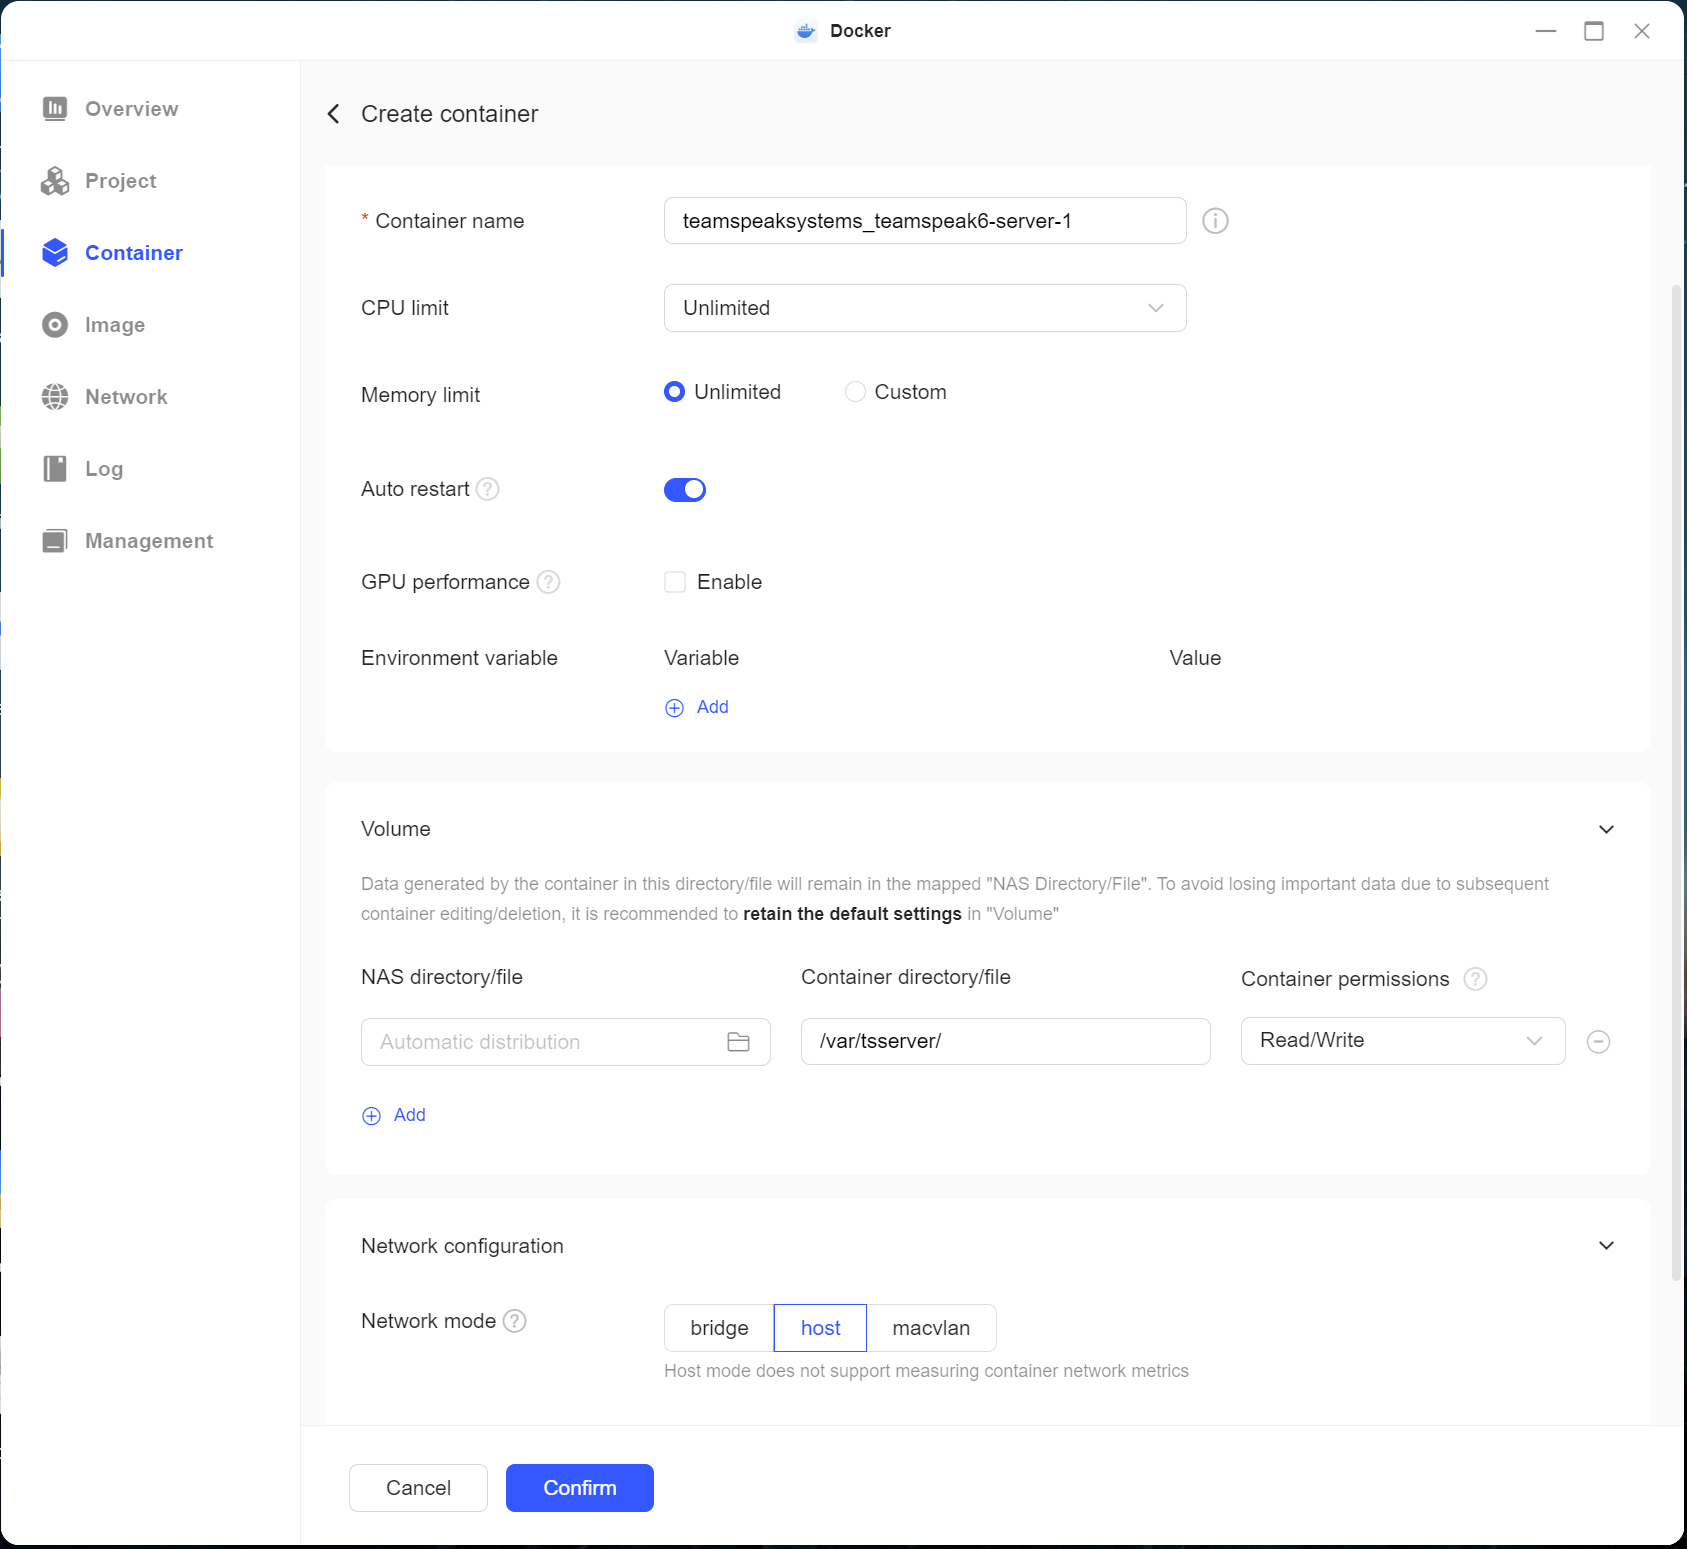The width and height of the screenshot is (1687, 1549).
Task: Add a new environment variable
Action: click(x=698, y=707)
